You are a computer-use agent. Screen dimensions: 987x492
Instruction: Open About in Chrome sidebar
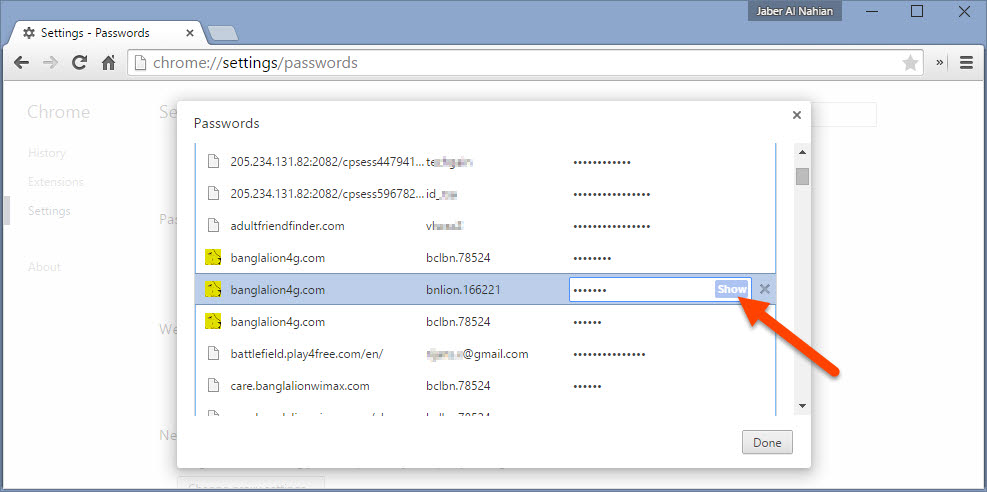coord(44,267)
